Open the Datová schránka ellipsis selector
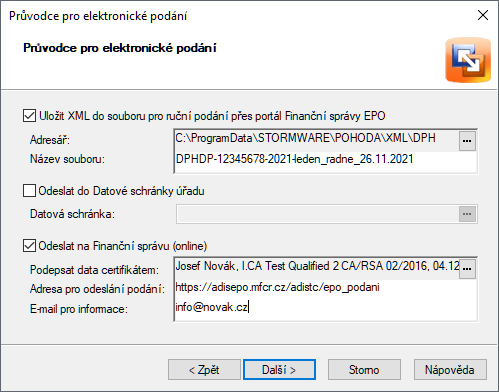Image resolution: width=499 pixels, height=392 pixels. click(467, 214)
